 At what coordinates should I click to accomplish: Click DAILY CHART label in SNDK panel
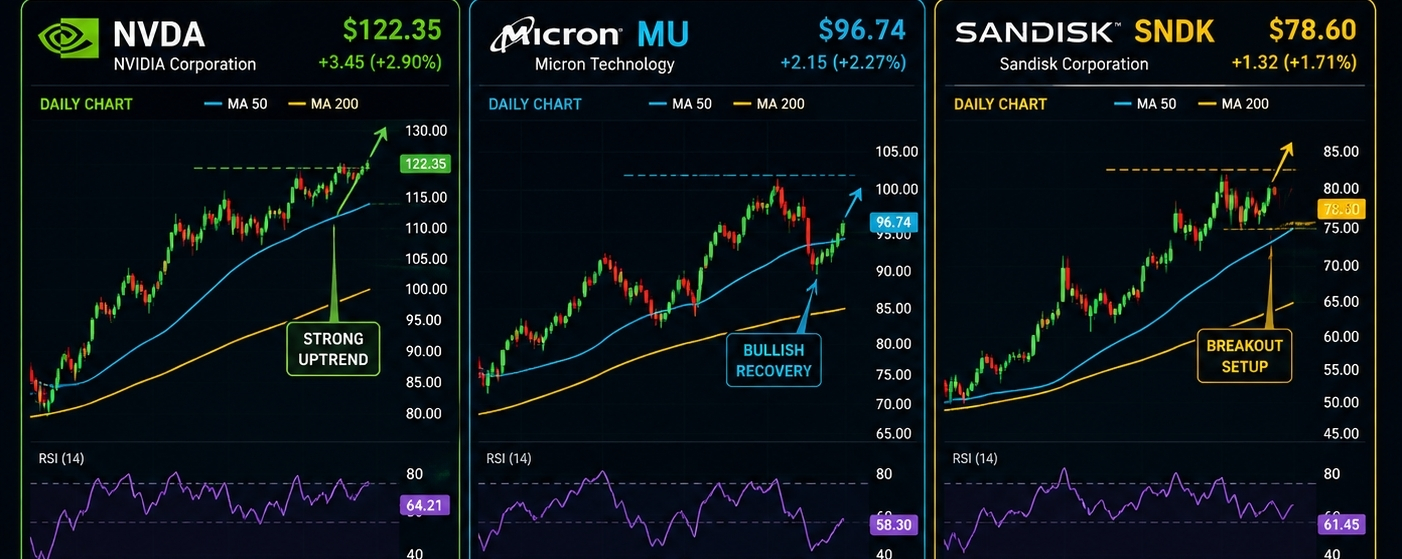tap(1000, 104)
